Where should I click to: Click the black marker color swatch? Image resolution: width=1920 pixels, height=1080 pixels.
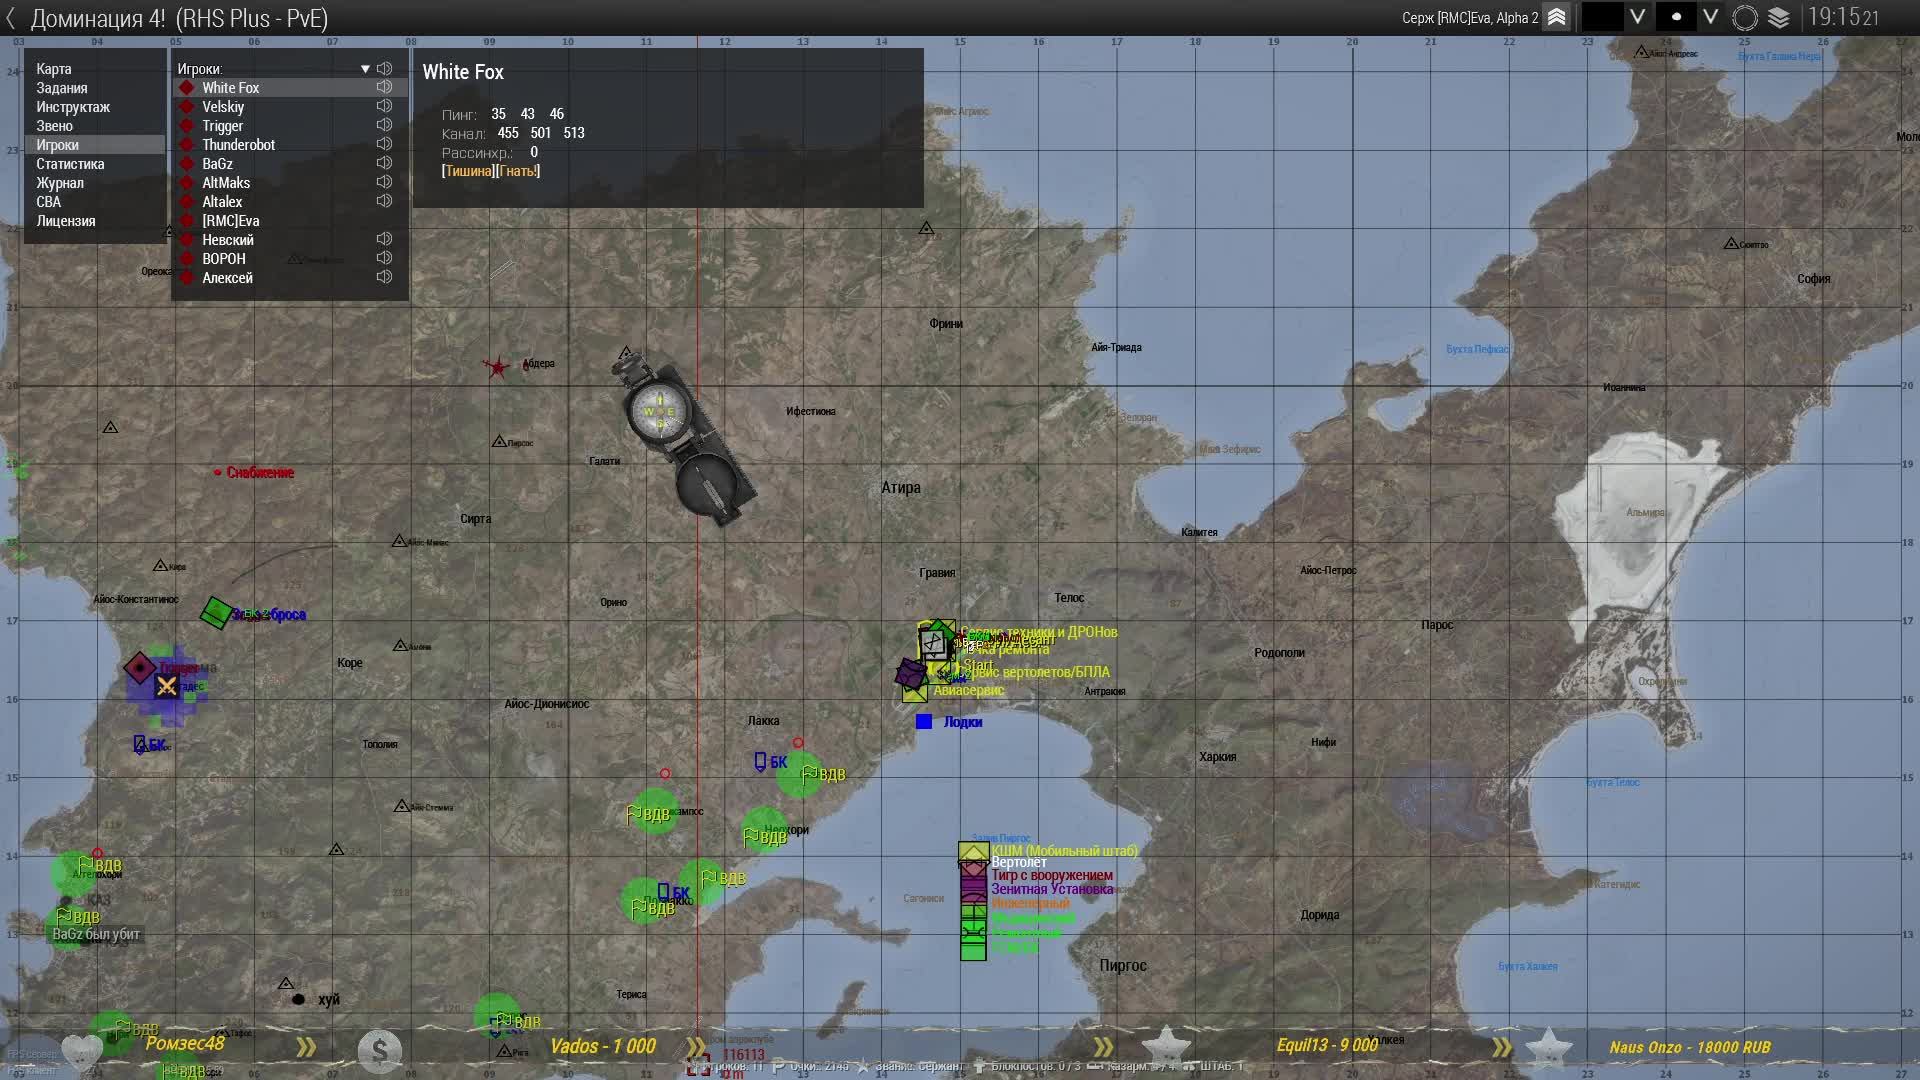(x=1602, y=17)
